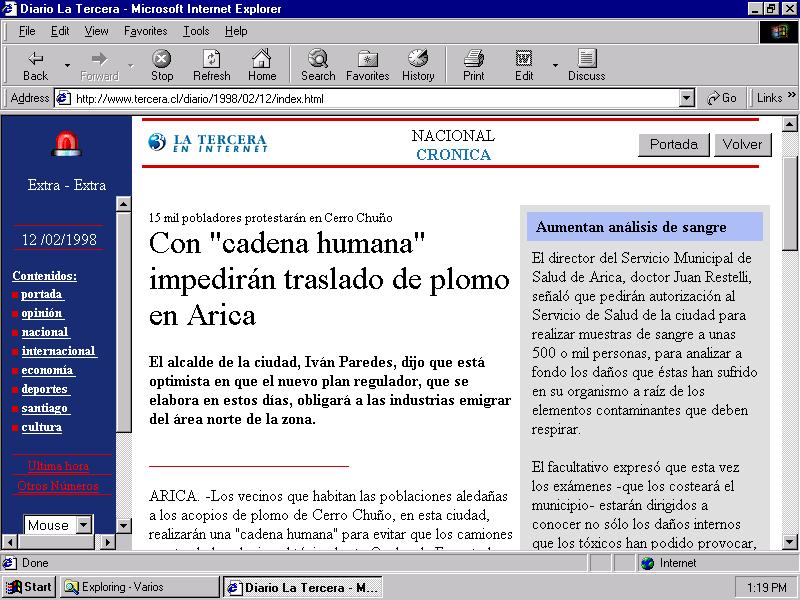Open the cultura section link
800x600 pixels.
point(42,427)
